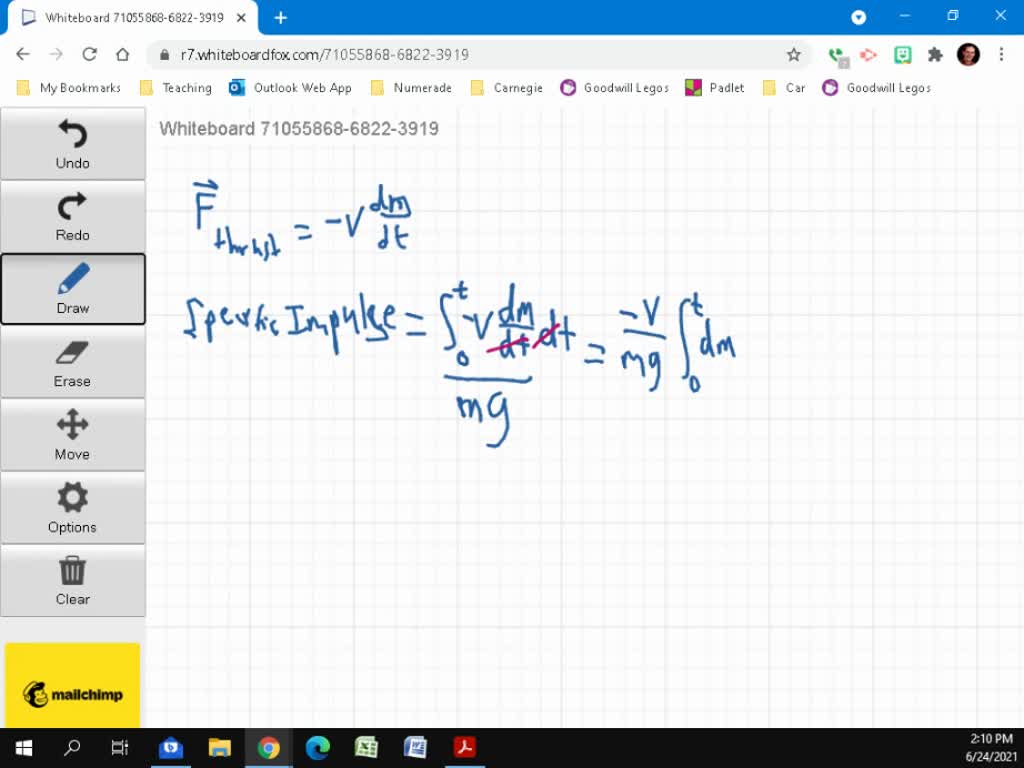Select the Erase tool
The image size is (1024, 768).
[x=73, y=362]
